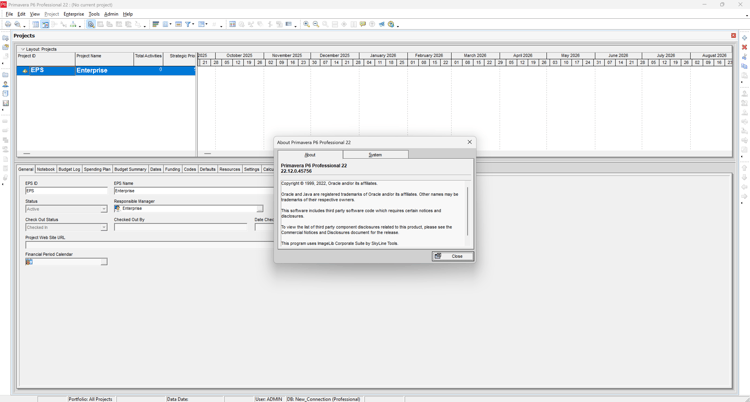The width and height of the screenshot is (750, 402).
Task: Switch to the Resources tab
Action: [x=230, y=169]
